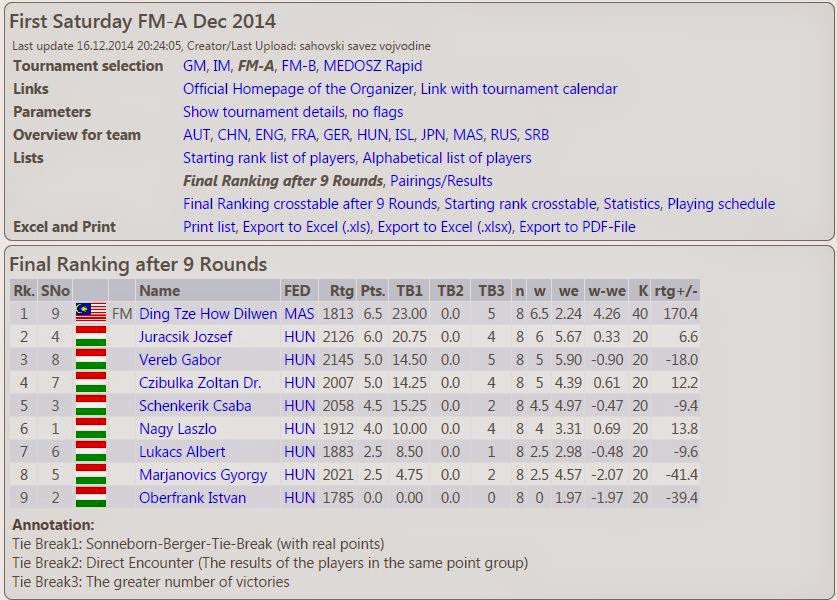Viewport: 837px width, 600px height.
Task: Click the Malaysian flag icon beside Ding Tze How Dilwen
Action: click(x=91, y=312)
